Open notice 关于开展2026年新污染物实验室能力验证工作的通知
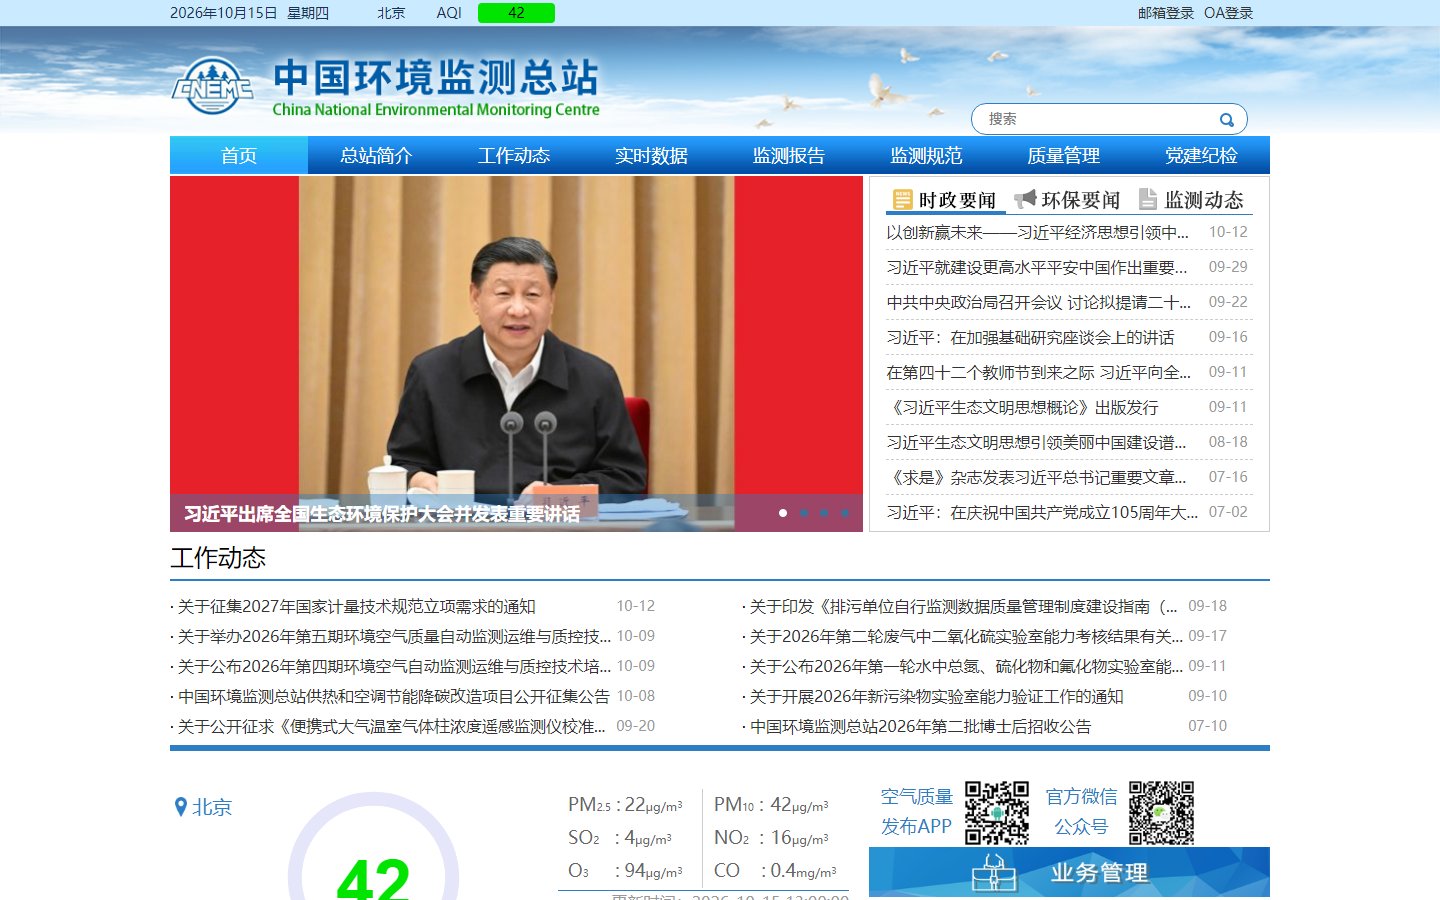This screenshot has width=1440, height=900. [x=937, y=697]
